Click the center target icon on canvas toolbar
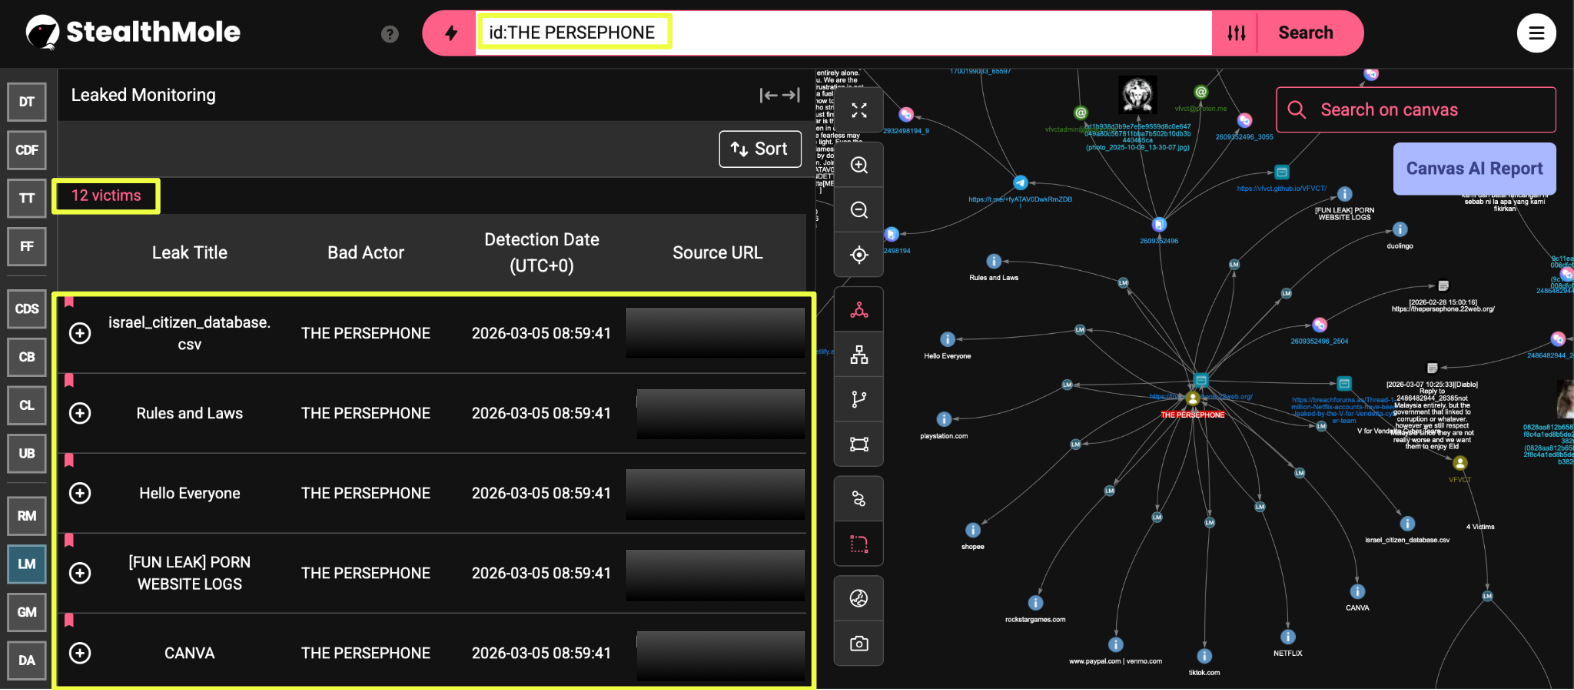 click(859, 255)
